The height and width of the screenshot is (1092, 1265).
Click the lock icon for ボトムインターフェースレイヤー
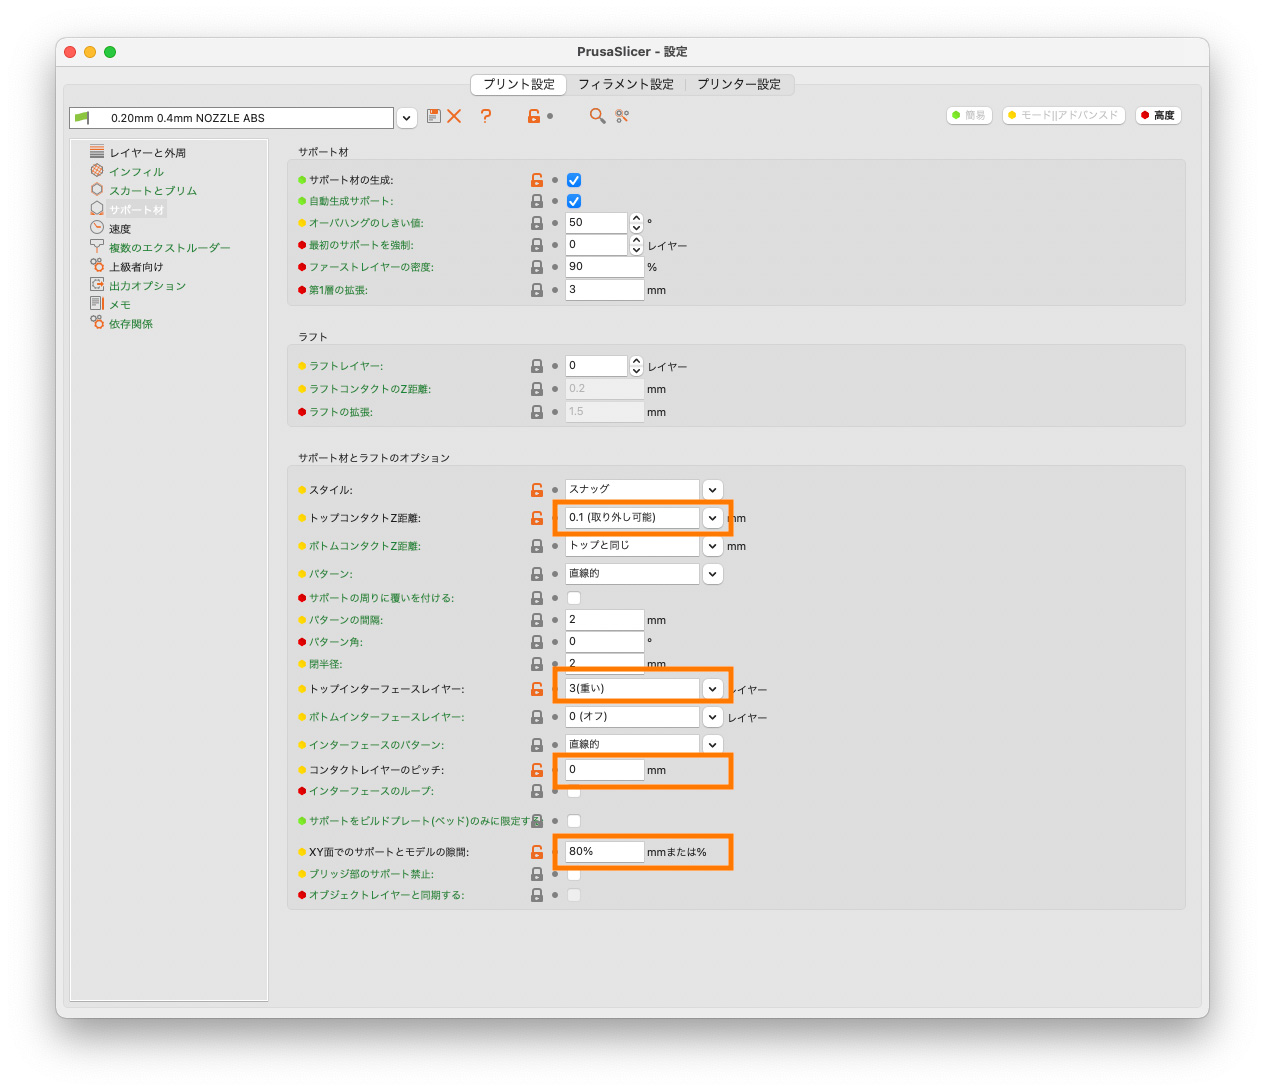point(537,717)
